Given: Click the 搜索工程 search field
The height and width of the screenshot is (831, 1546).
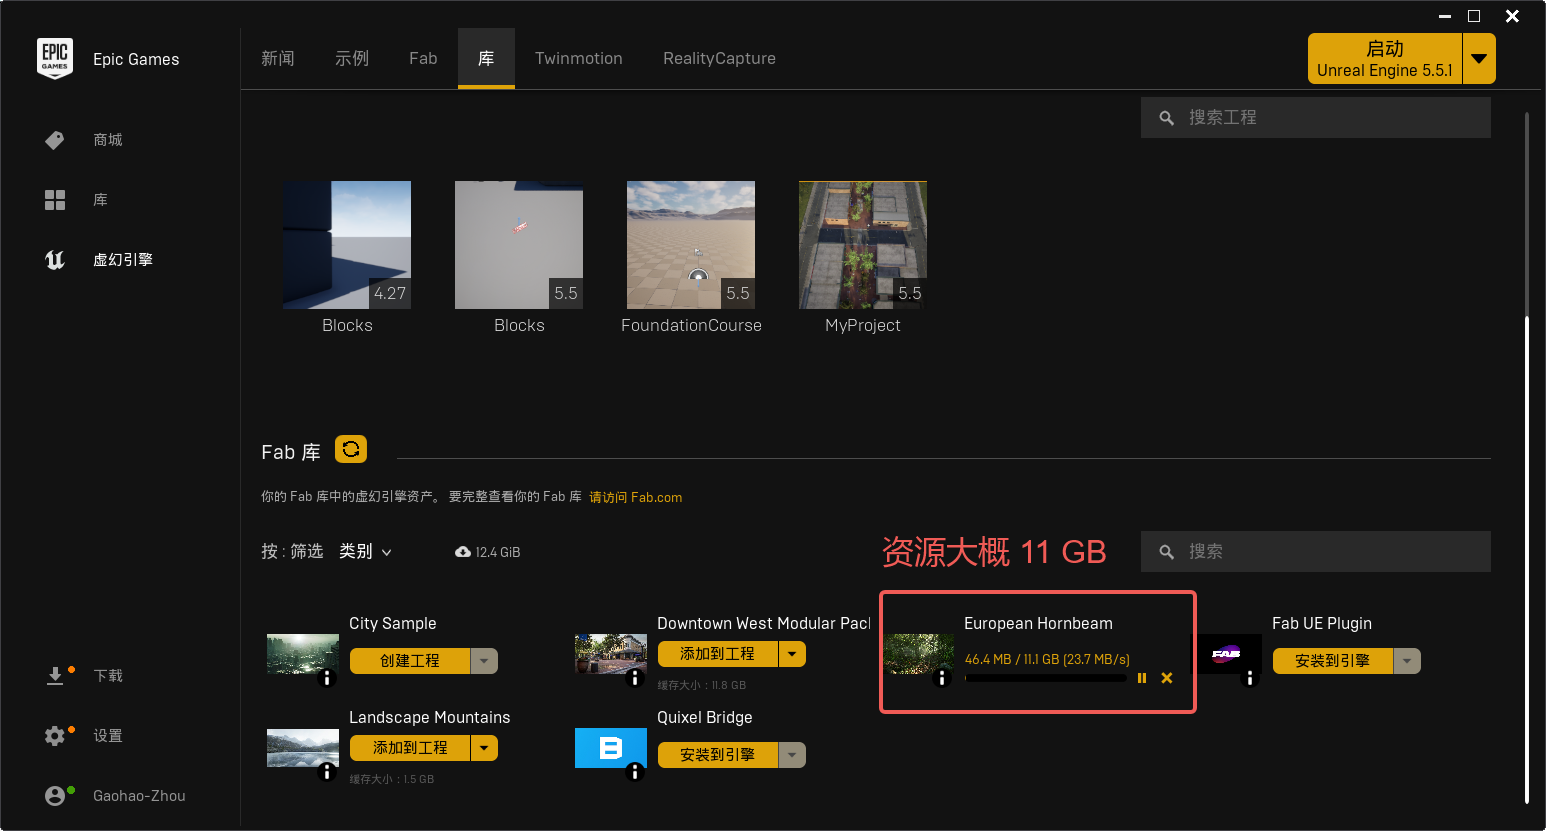Looking at the screenshot, I should (x=1316, y=118).
